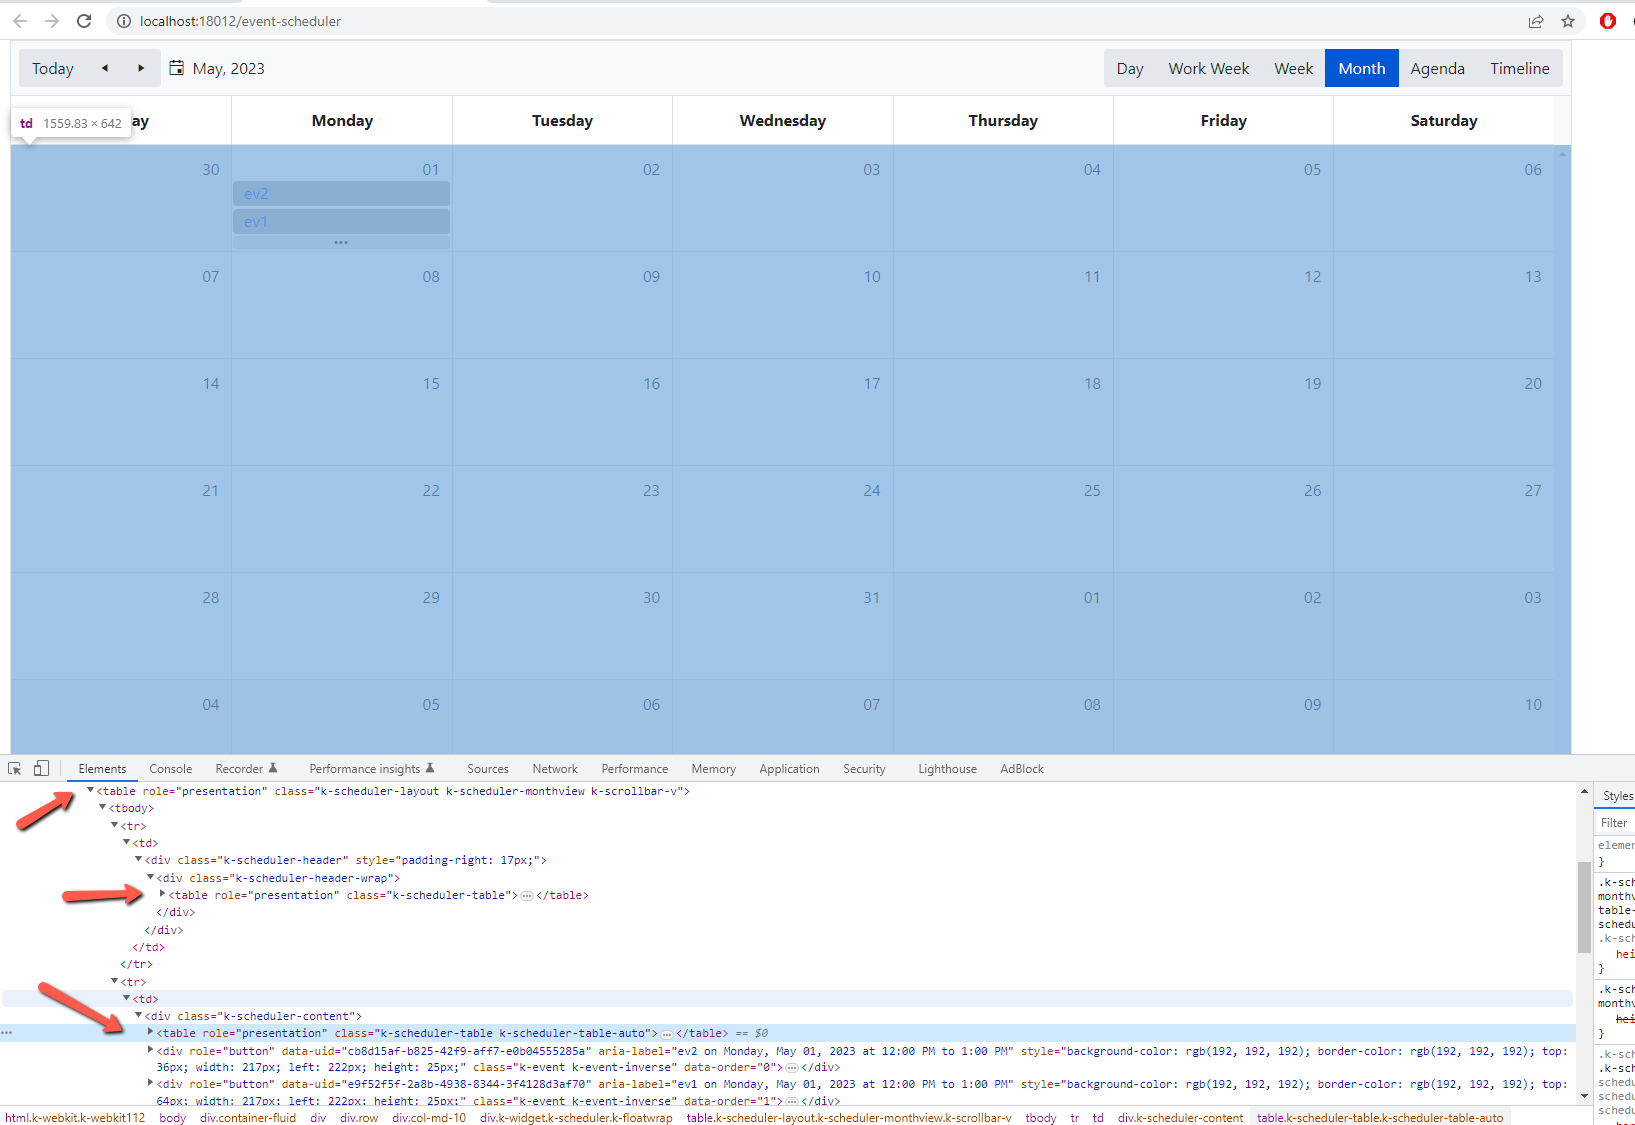The height and width of the screenshot is (1125, 1635).
Task: Open the ev1 event on May 01
Action: pyautogui.click(x=341, y=222)
